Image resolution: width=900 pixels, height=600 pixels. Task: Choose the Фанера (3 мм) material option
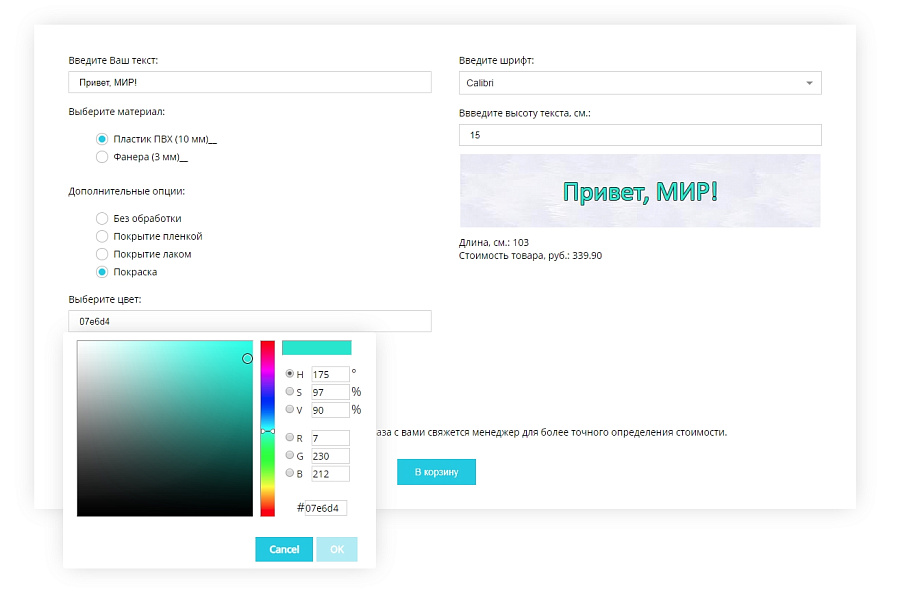click(x=102, y=157)
